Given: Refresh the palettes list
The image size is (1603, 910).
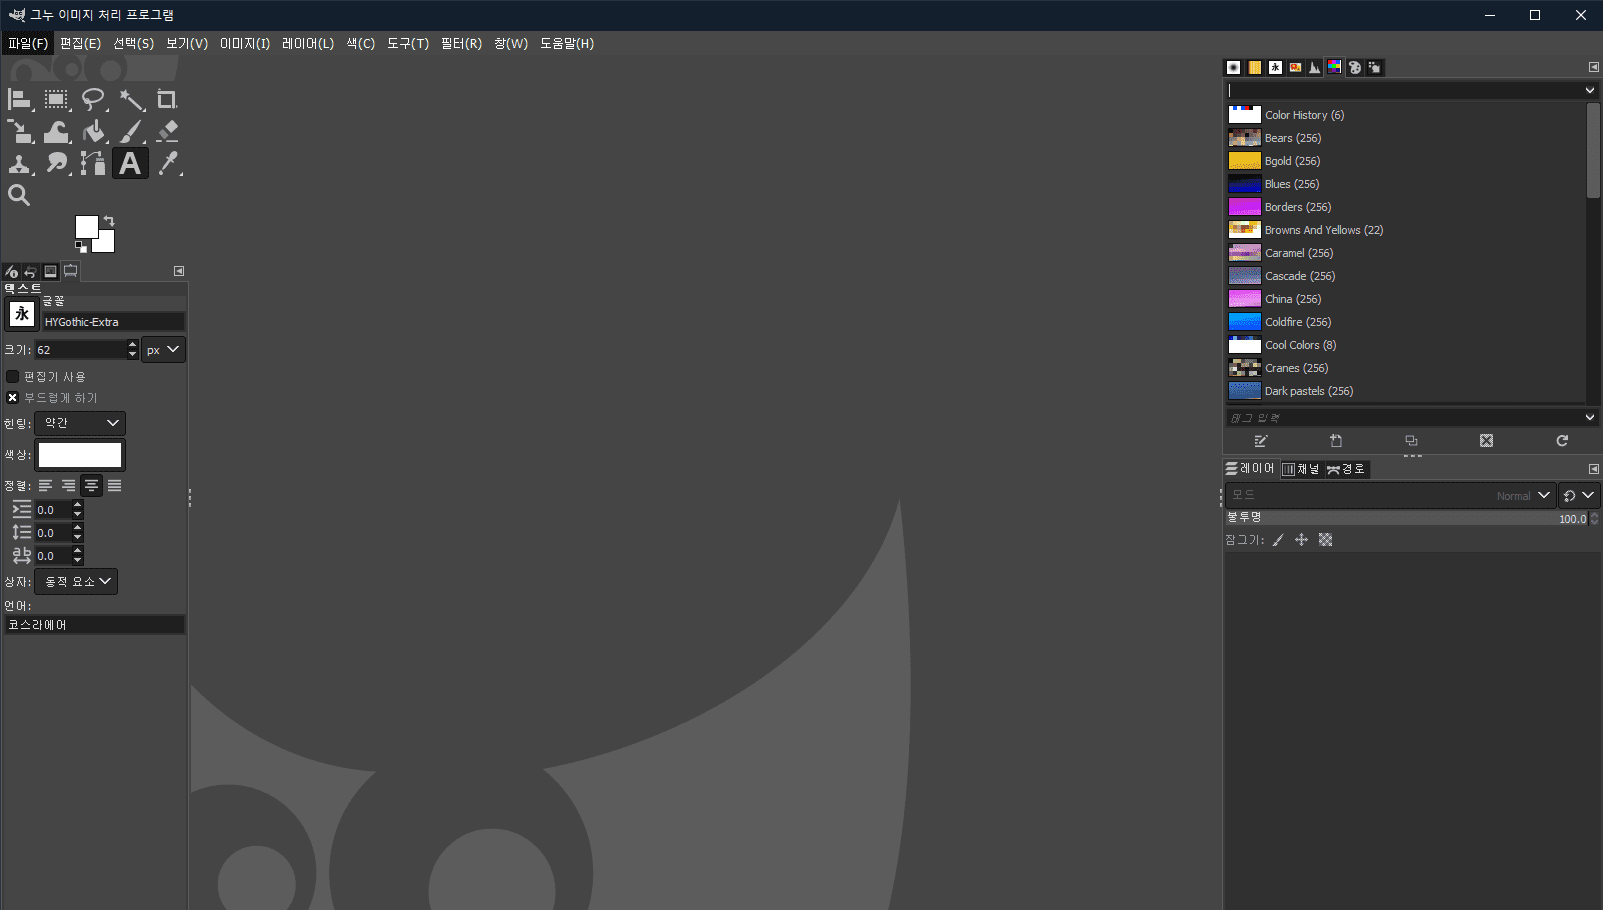Looking at the screenshot, I should click(1562, 441).
